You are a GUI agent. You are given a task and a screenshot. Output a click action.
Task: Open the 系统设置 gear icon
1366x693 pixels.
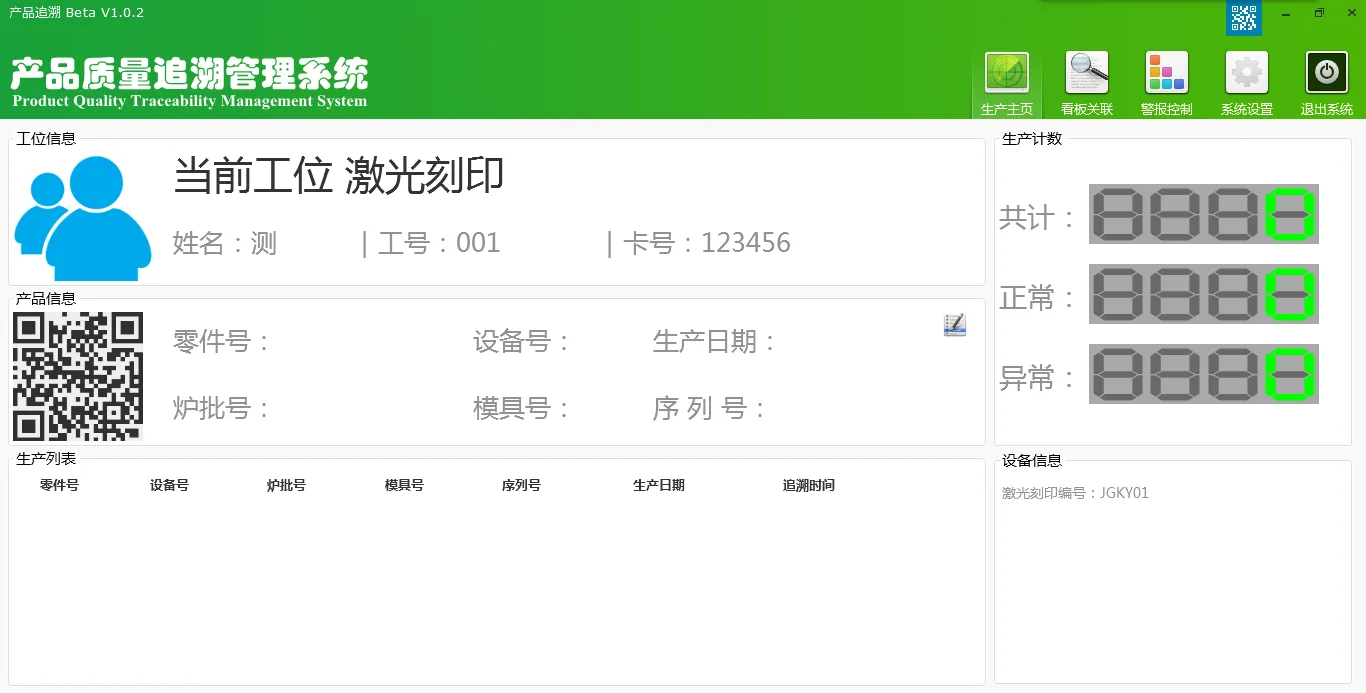(1246, 74)
